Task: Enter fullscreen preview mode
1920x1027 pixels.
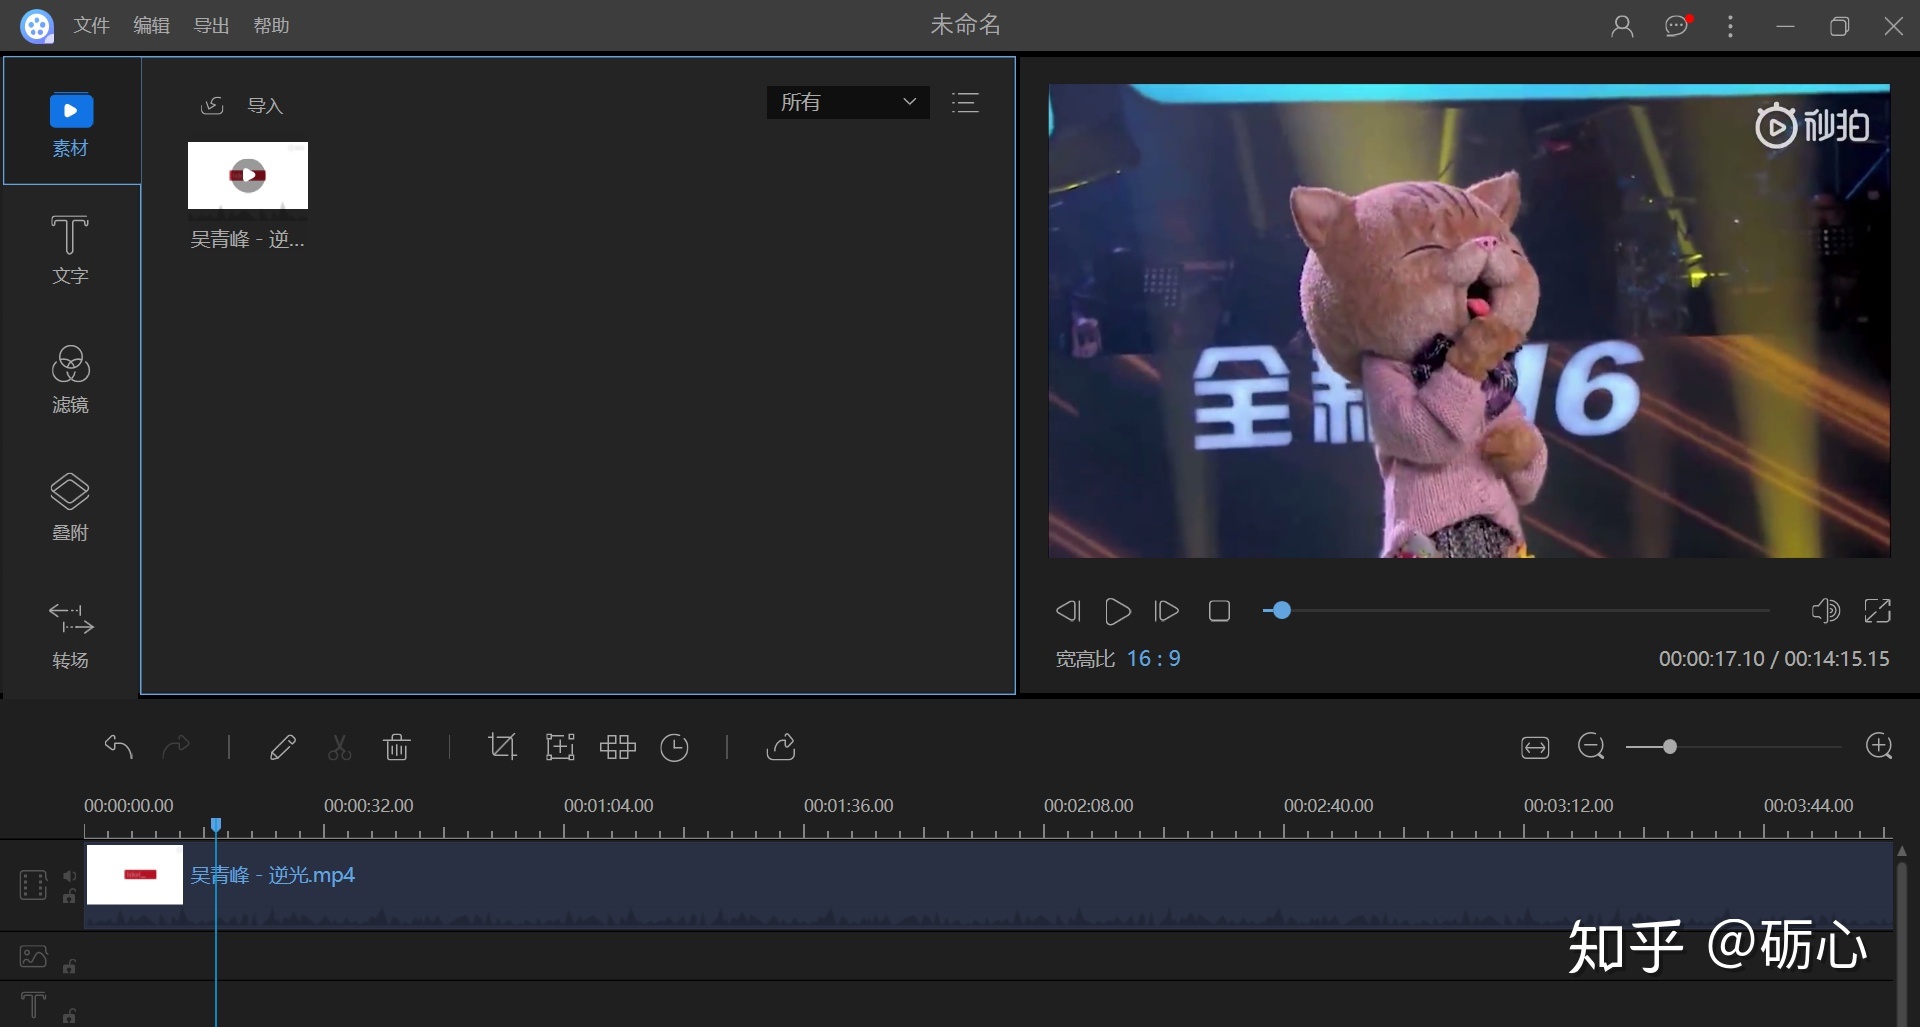Action: click(x=1878, y=611)
